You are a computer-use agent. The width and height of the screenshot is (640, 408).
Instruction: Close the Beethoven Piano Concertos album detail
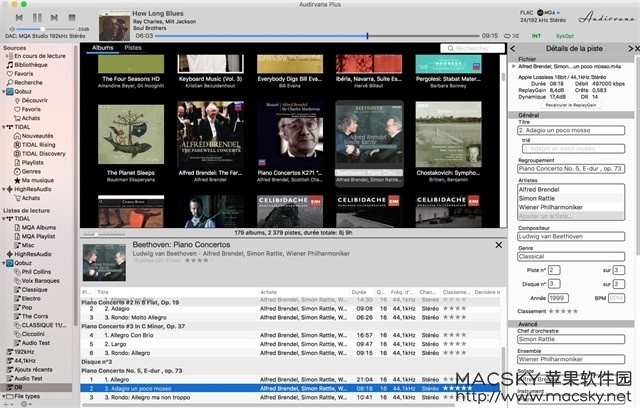pos(498,245)
